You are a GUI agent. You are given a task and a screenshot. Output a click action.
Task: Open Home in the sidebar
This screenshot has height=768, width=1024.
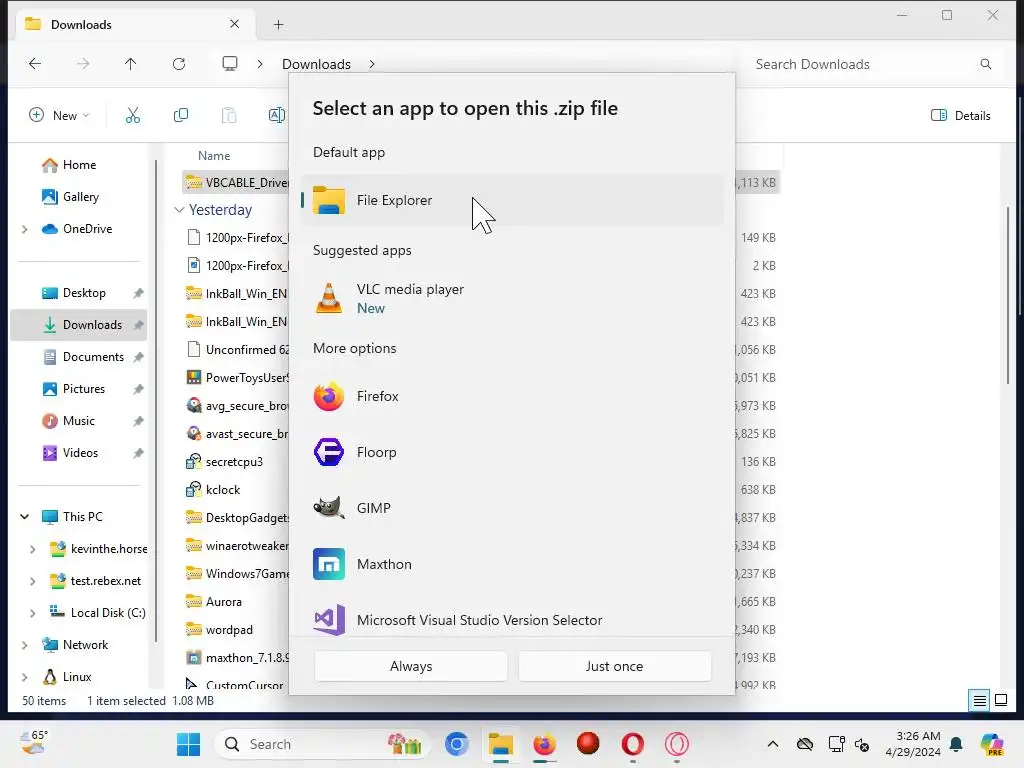[x=79, y=165]
